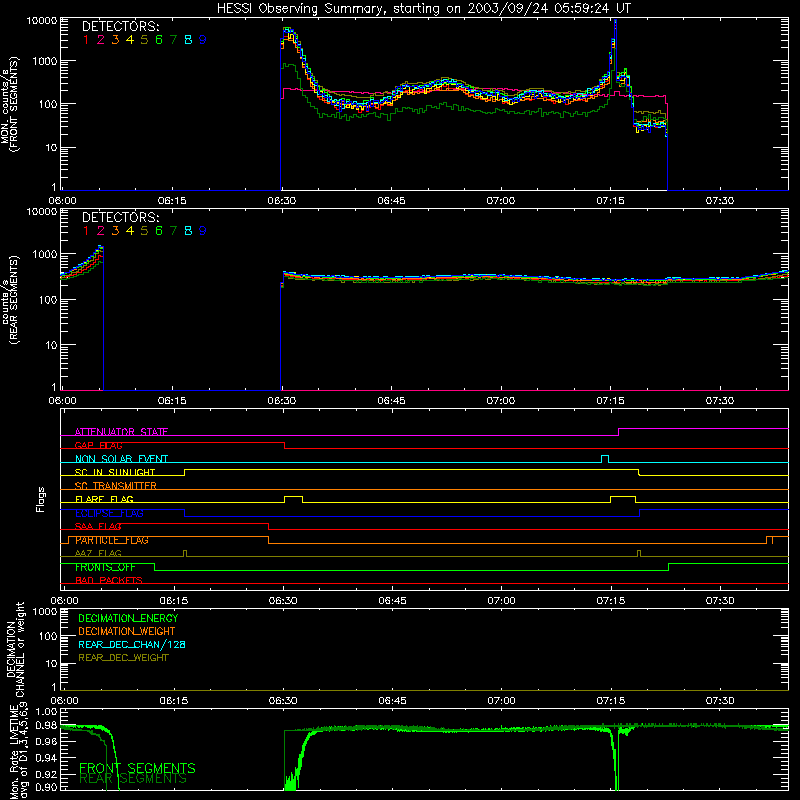The height and width of the screenshot is (800, 800).
Task: Select detector 4 in the front segments legend
Action: tap(130, 40)
